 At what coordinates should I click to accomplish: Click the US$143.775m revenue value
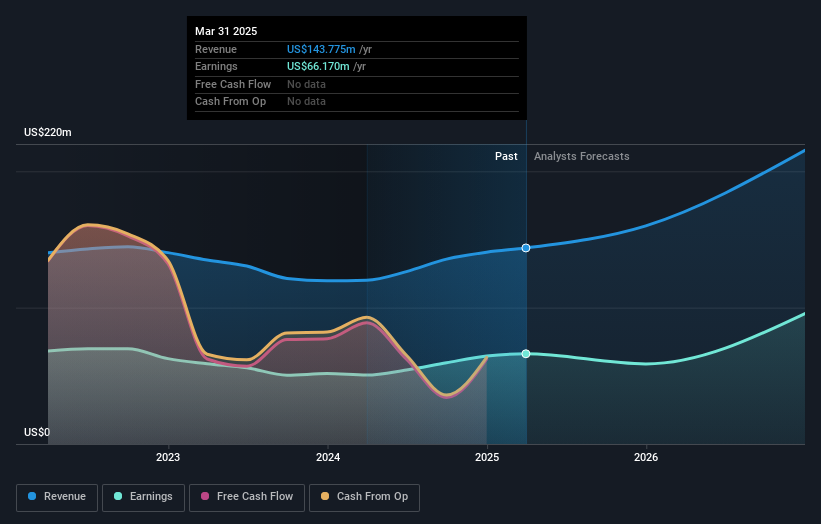[x=321, y=49]
